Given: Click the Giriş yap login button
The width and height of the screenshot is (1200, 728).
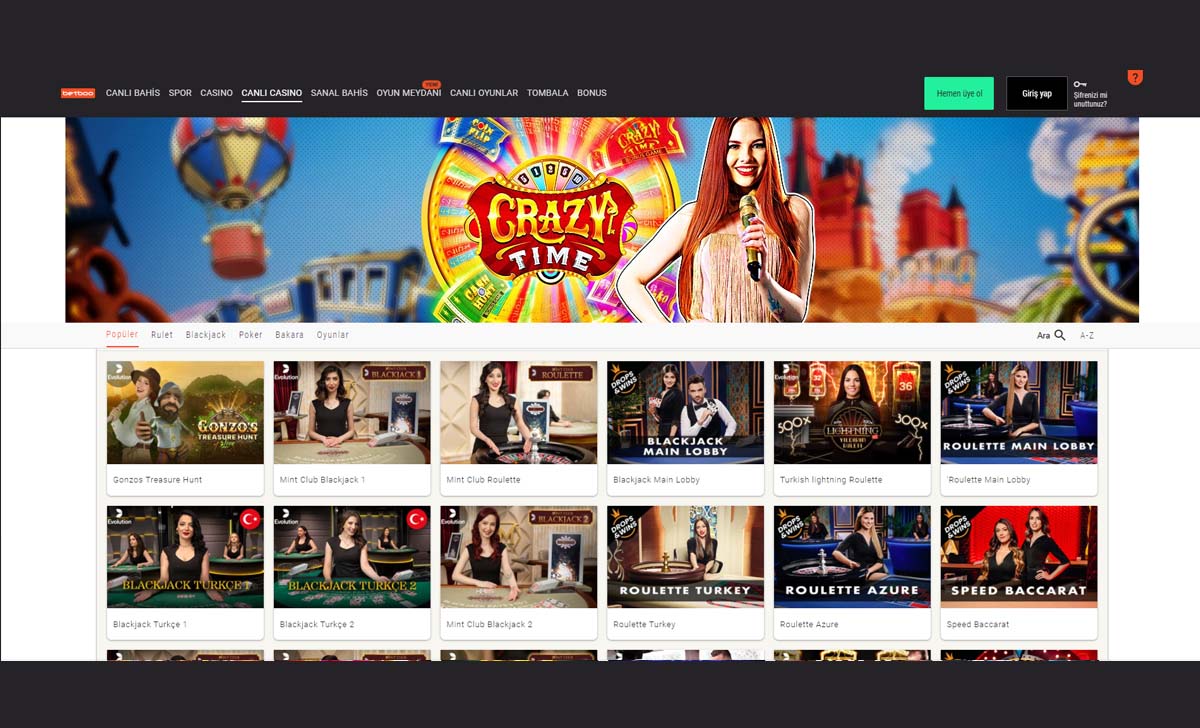Looking at the screenshot, I should (x=1037, y=93).
